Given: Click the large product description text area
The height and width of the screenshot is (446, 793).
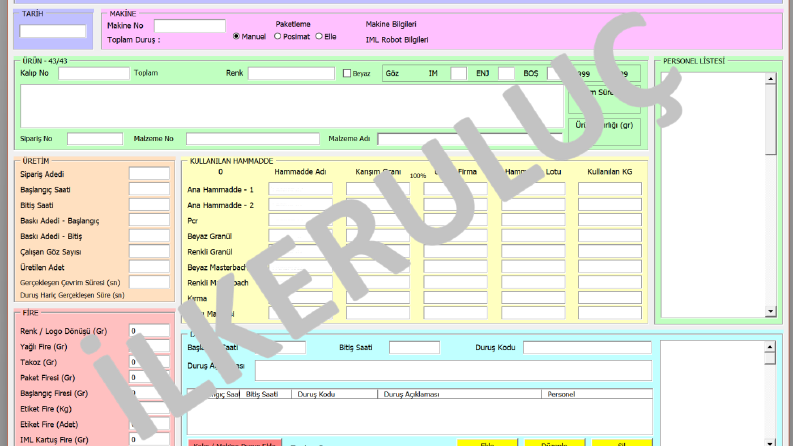Looking at the screenshot, I should [x=292, y=106].
